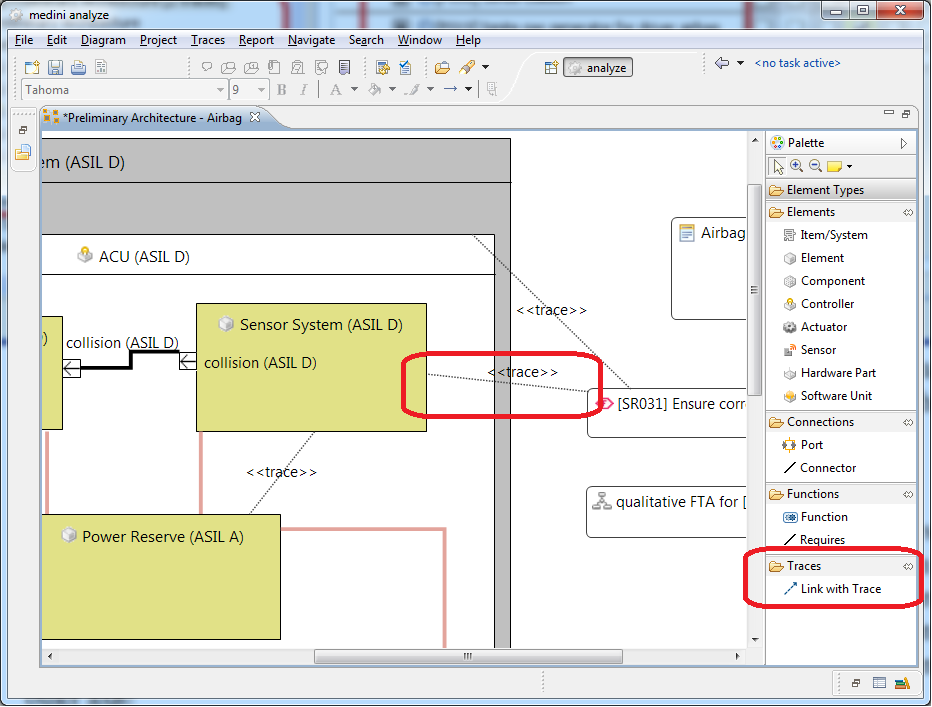Image resolution: width=932 pixels, height=707 pixels.
Task: Open the Tahoma font name dropdown
Action: coord(219,90)
